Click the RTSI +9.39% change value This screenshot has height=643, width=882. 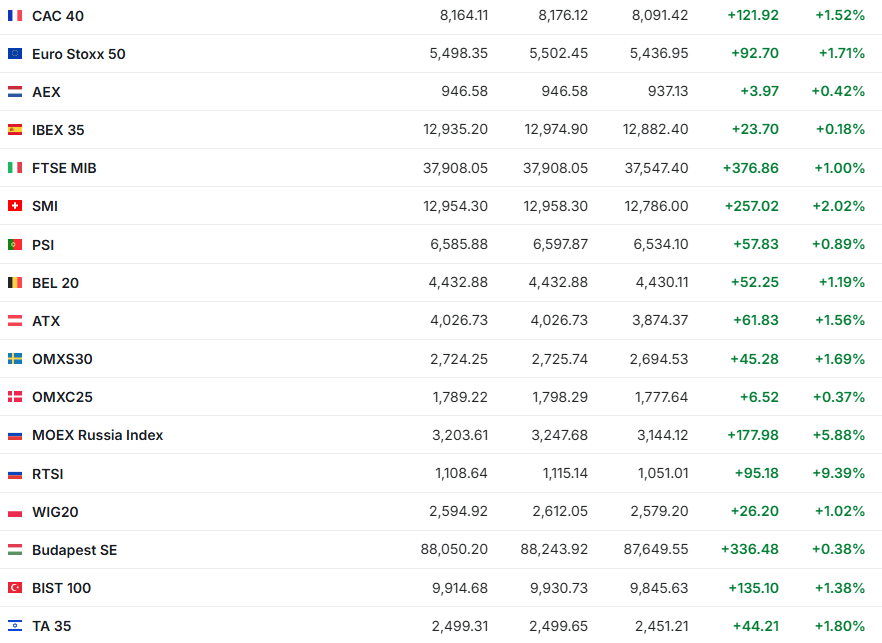[840, 474]
